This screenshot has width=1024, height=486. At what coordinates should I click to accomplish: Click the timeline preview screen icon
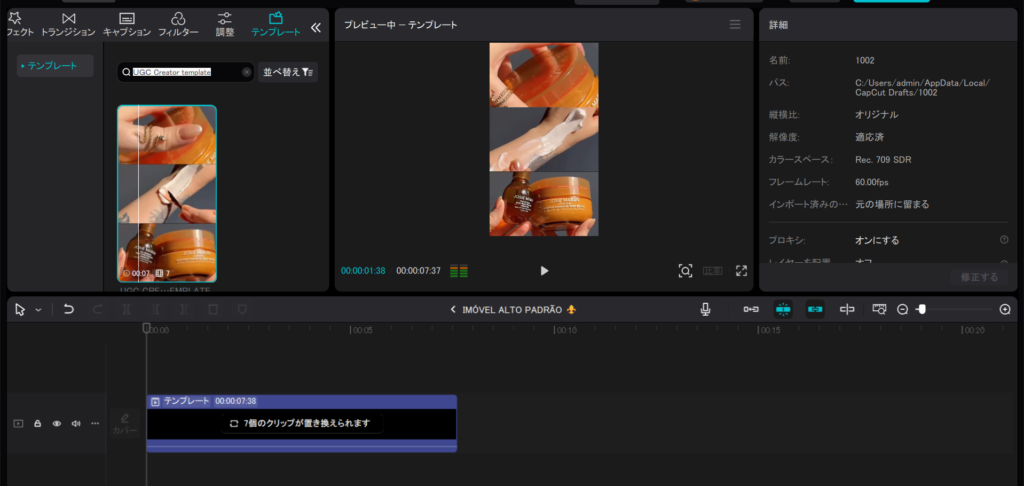(x=880, y=310)
